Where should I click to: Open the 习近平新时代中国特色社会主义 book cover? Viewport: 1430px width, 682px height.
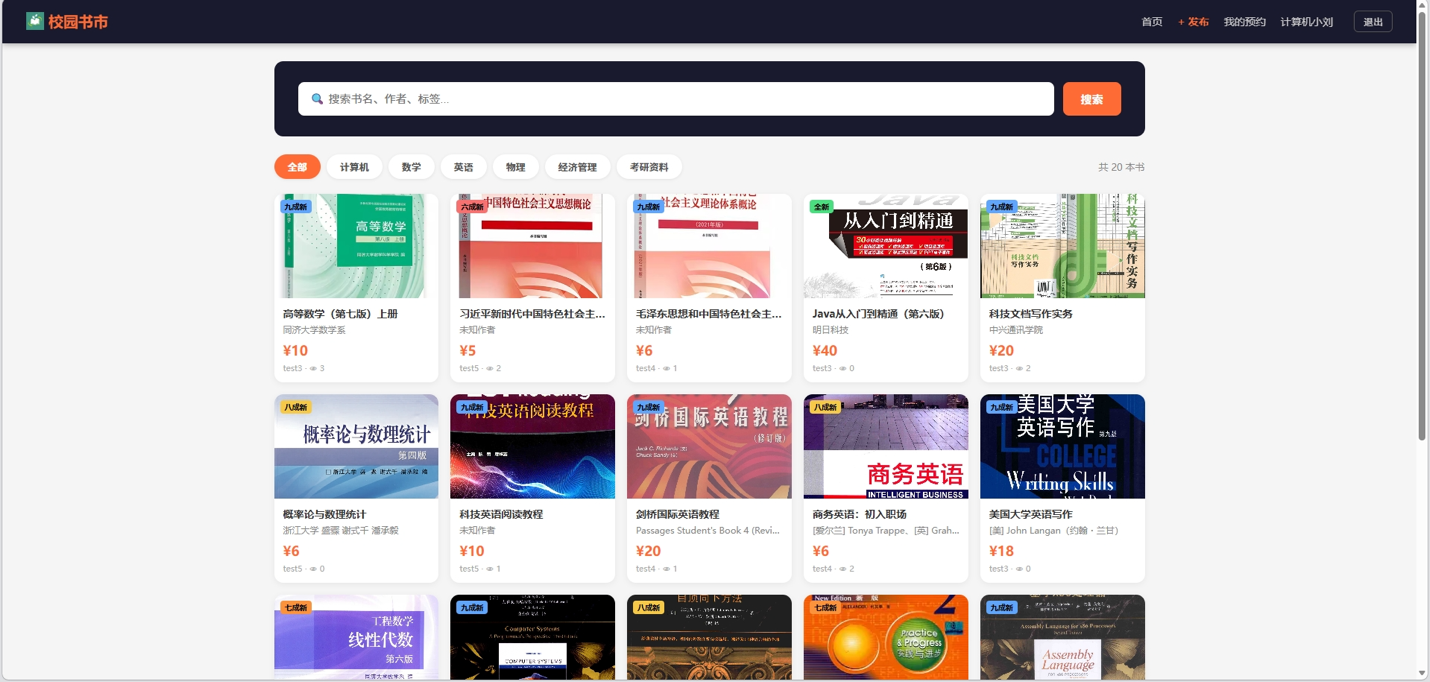pos(532,246)
